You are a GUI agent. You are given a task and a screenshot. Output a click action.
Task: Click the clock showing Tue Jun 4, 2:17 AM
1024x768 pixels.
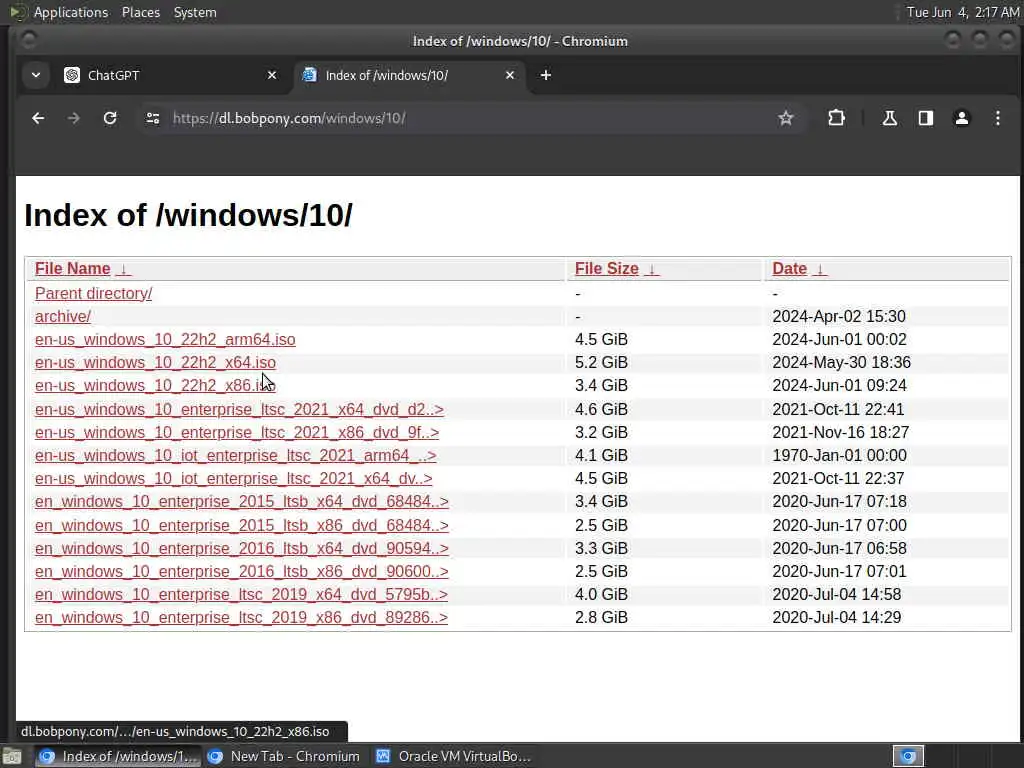[x=963, y=12]
